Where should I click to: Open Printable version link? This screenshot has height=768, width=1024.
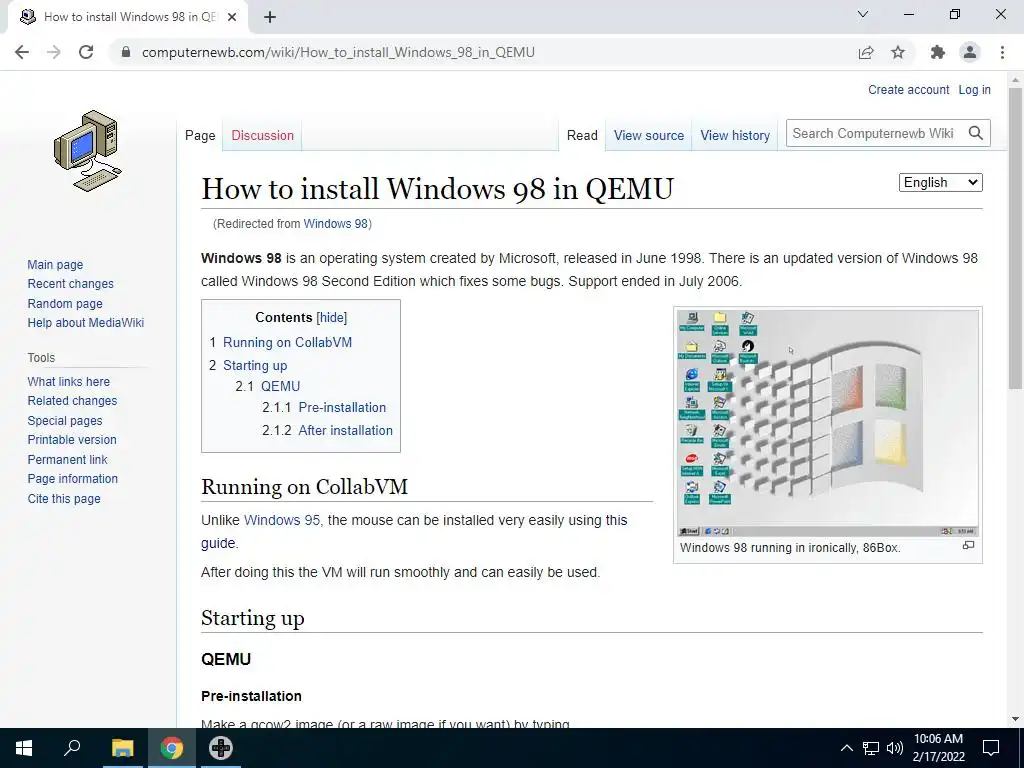point(72,440)
